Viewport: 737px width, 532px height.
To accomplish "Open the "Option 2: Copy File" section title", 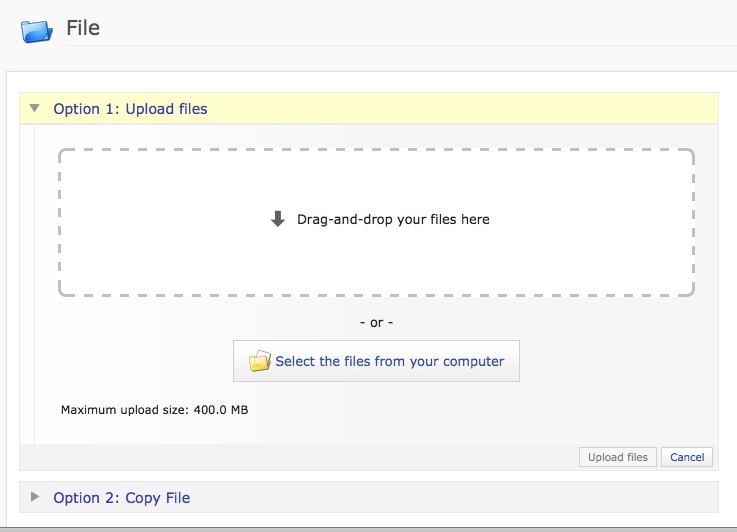I will [121, 498].
